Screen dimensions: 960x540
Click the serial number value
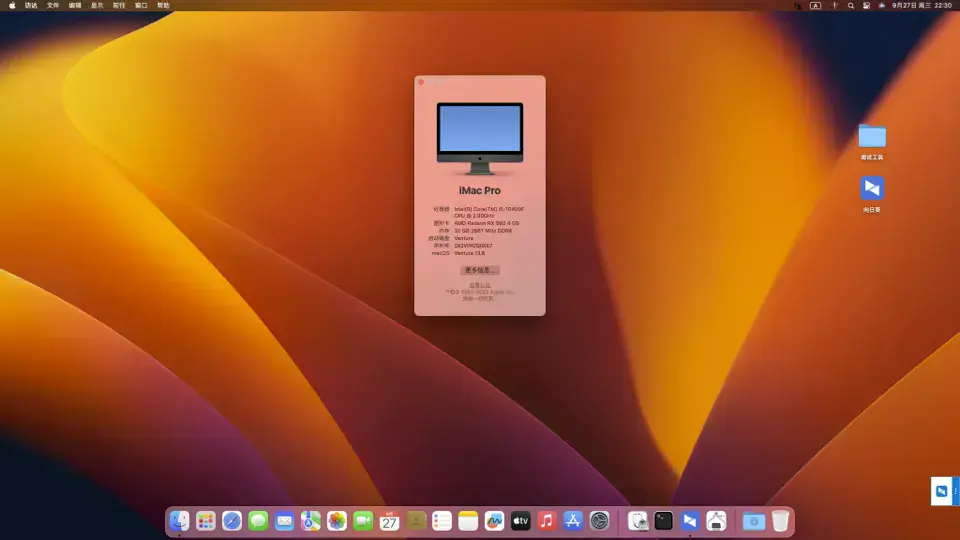[x=473, y=246]
